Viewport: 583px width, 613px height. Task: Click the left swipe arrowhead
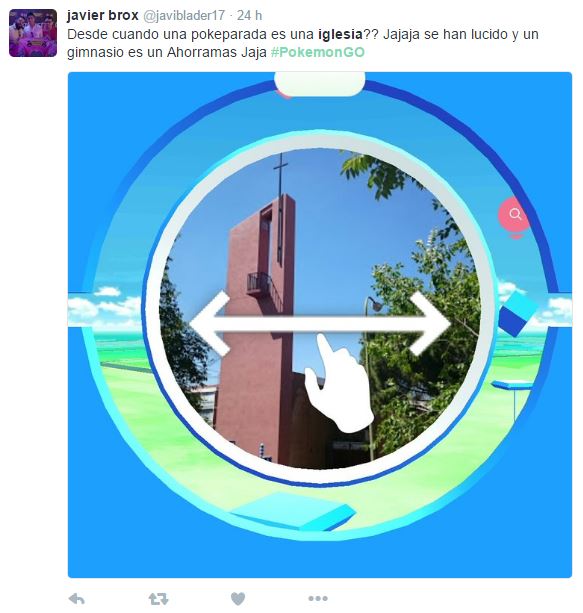[x=210, y=324]
